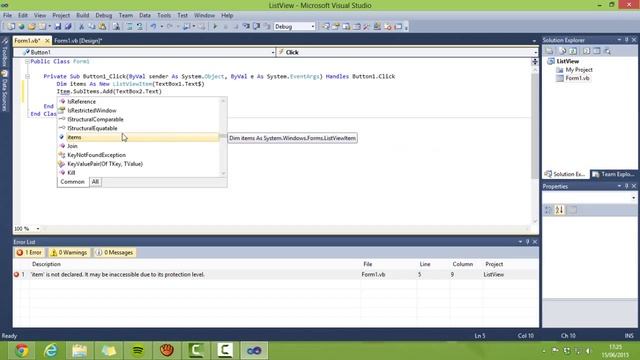
Task: Click Property Pages icon in Properties panel
Action: pos(573,210)
